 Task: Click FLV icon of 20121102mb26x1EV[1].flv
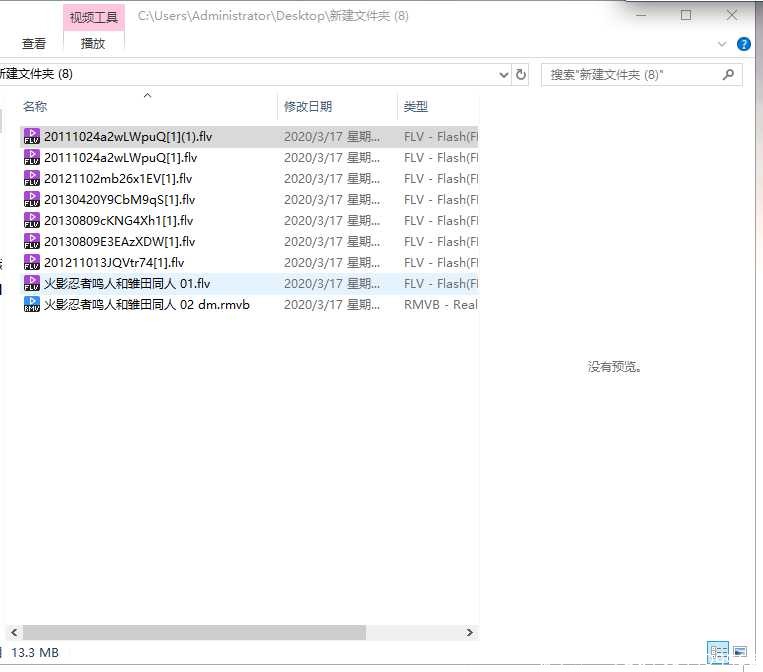(32, 179)
